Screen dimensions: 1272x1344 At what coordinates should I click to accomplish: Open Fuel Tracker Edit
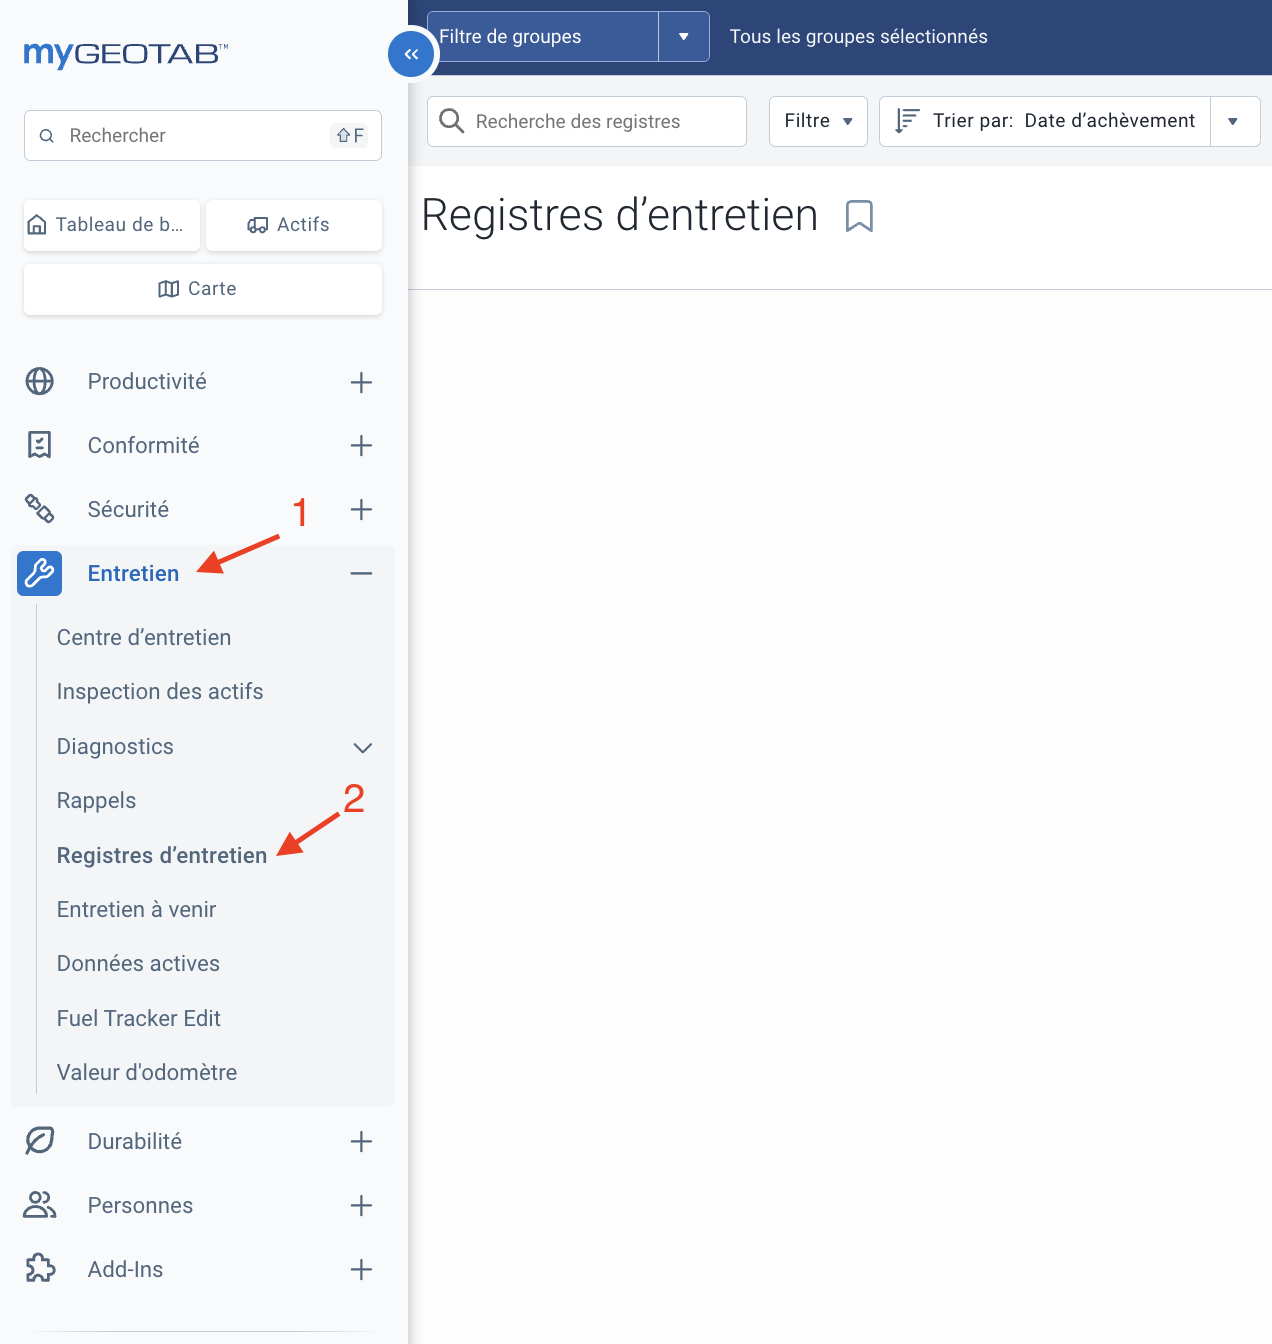coord(139,1018)
